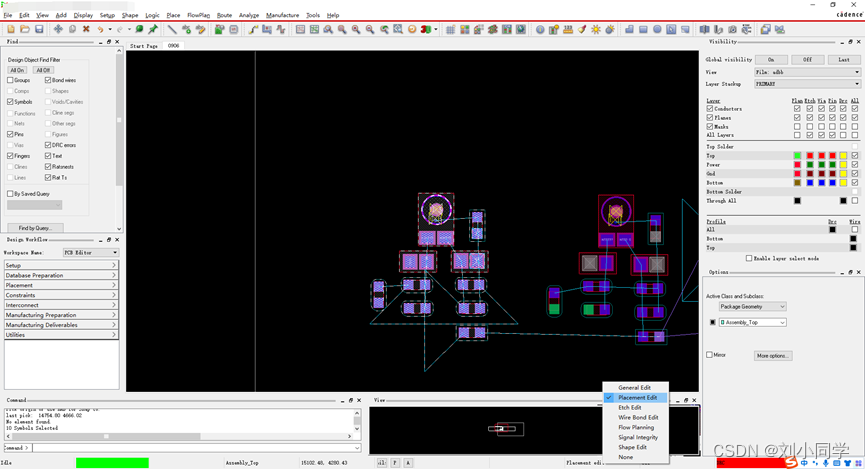Choose Etch Edit from the mode menu
The image size is (865, 469).
[630, 407]
